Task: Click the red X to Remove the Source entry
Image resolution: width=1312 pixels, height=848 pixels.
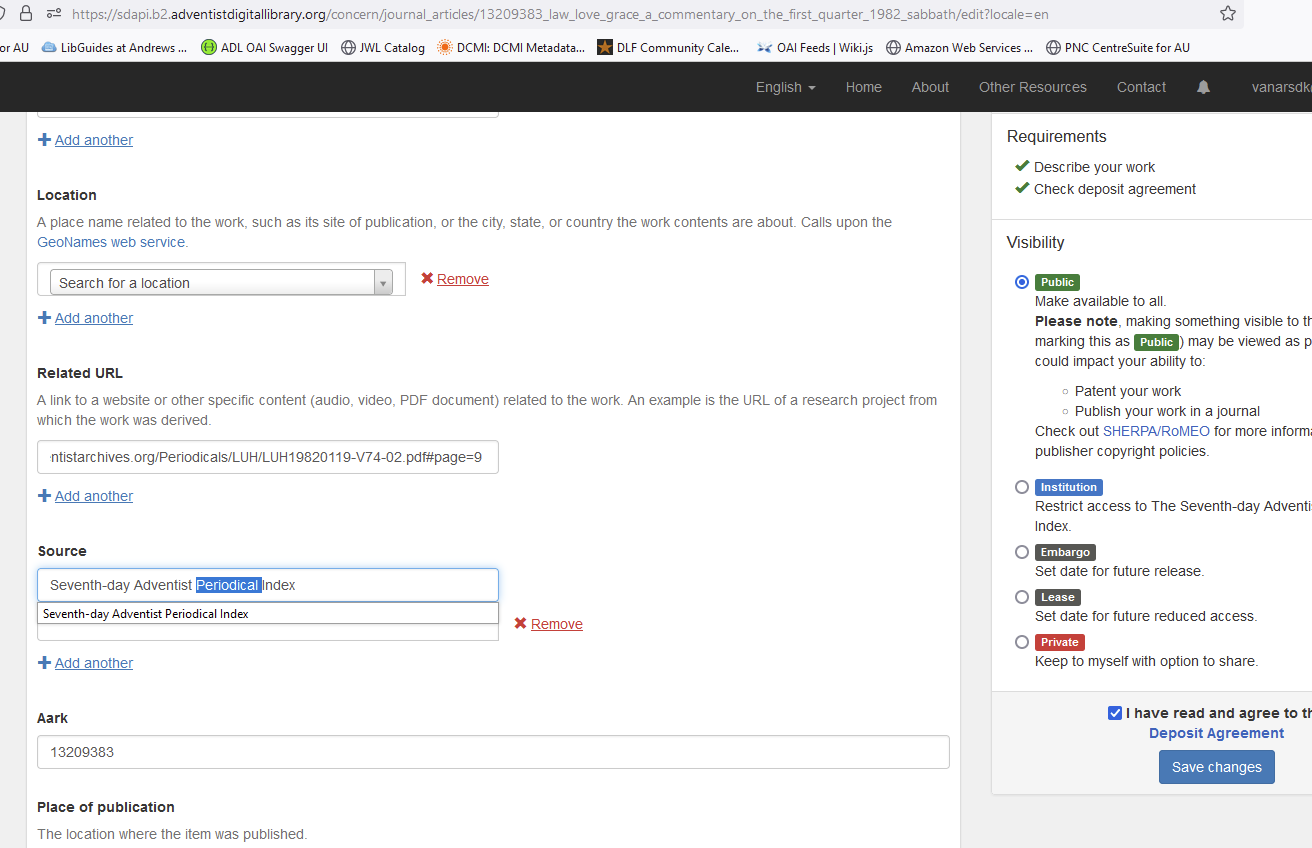Action: (521, 623)
